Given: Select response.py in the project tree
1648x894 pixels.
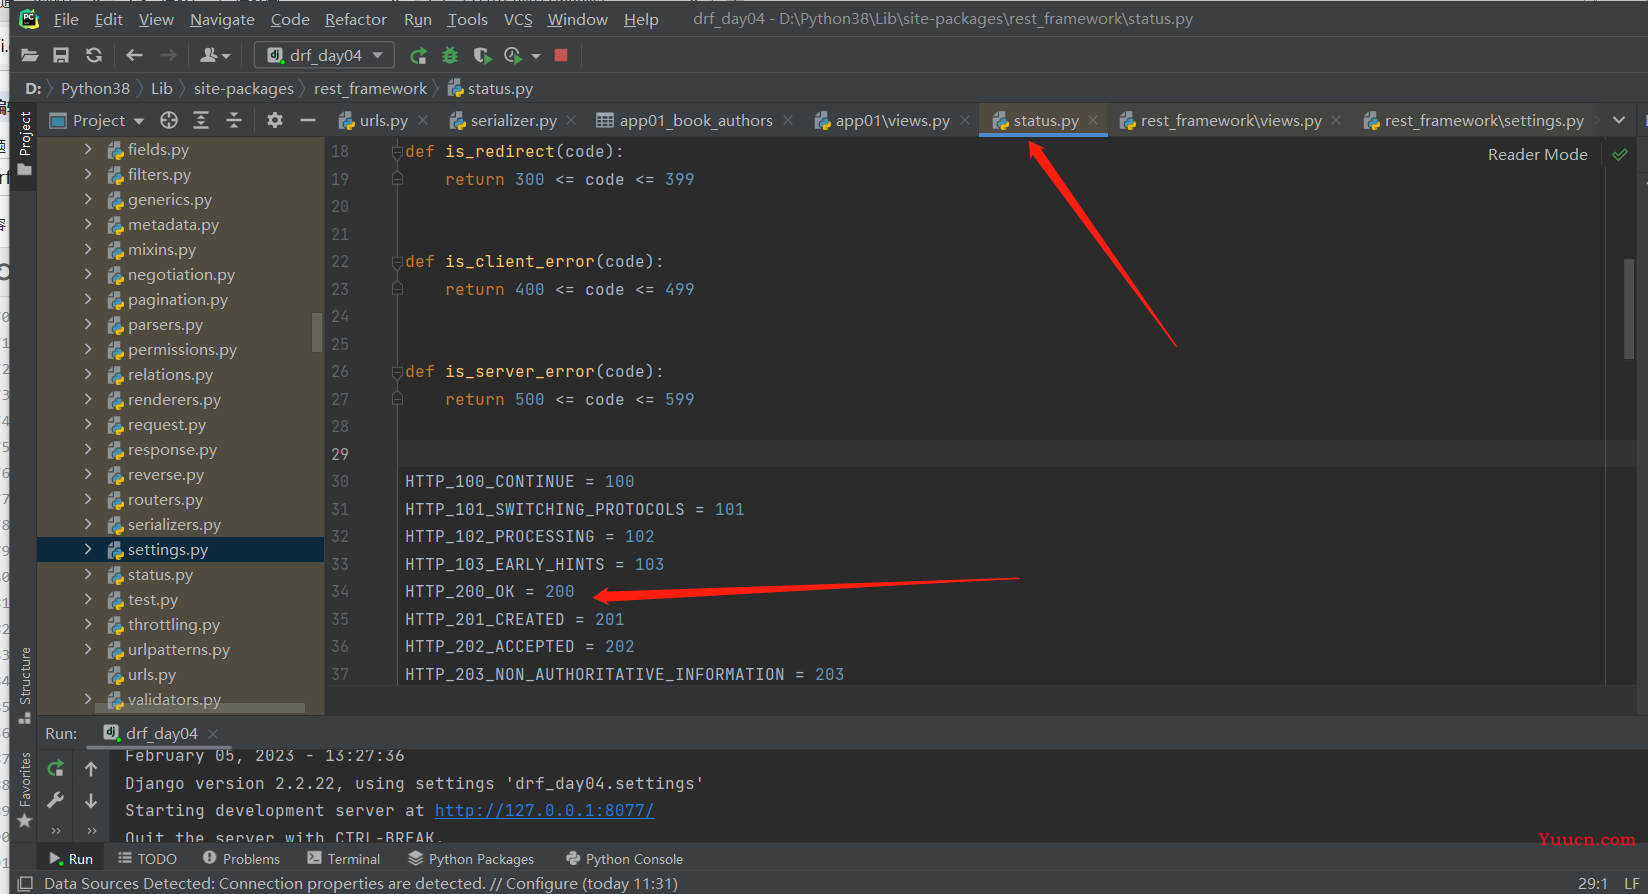Looking at the screenshot, I should [x=172, y=449].
